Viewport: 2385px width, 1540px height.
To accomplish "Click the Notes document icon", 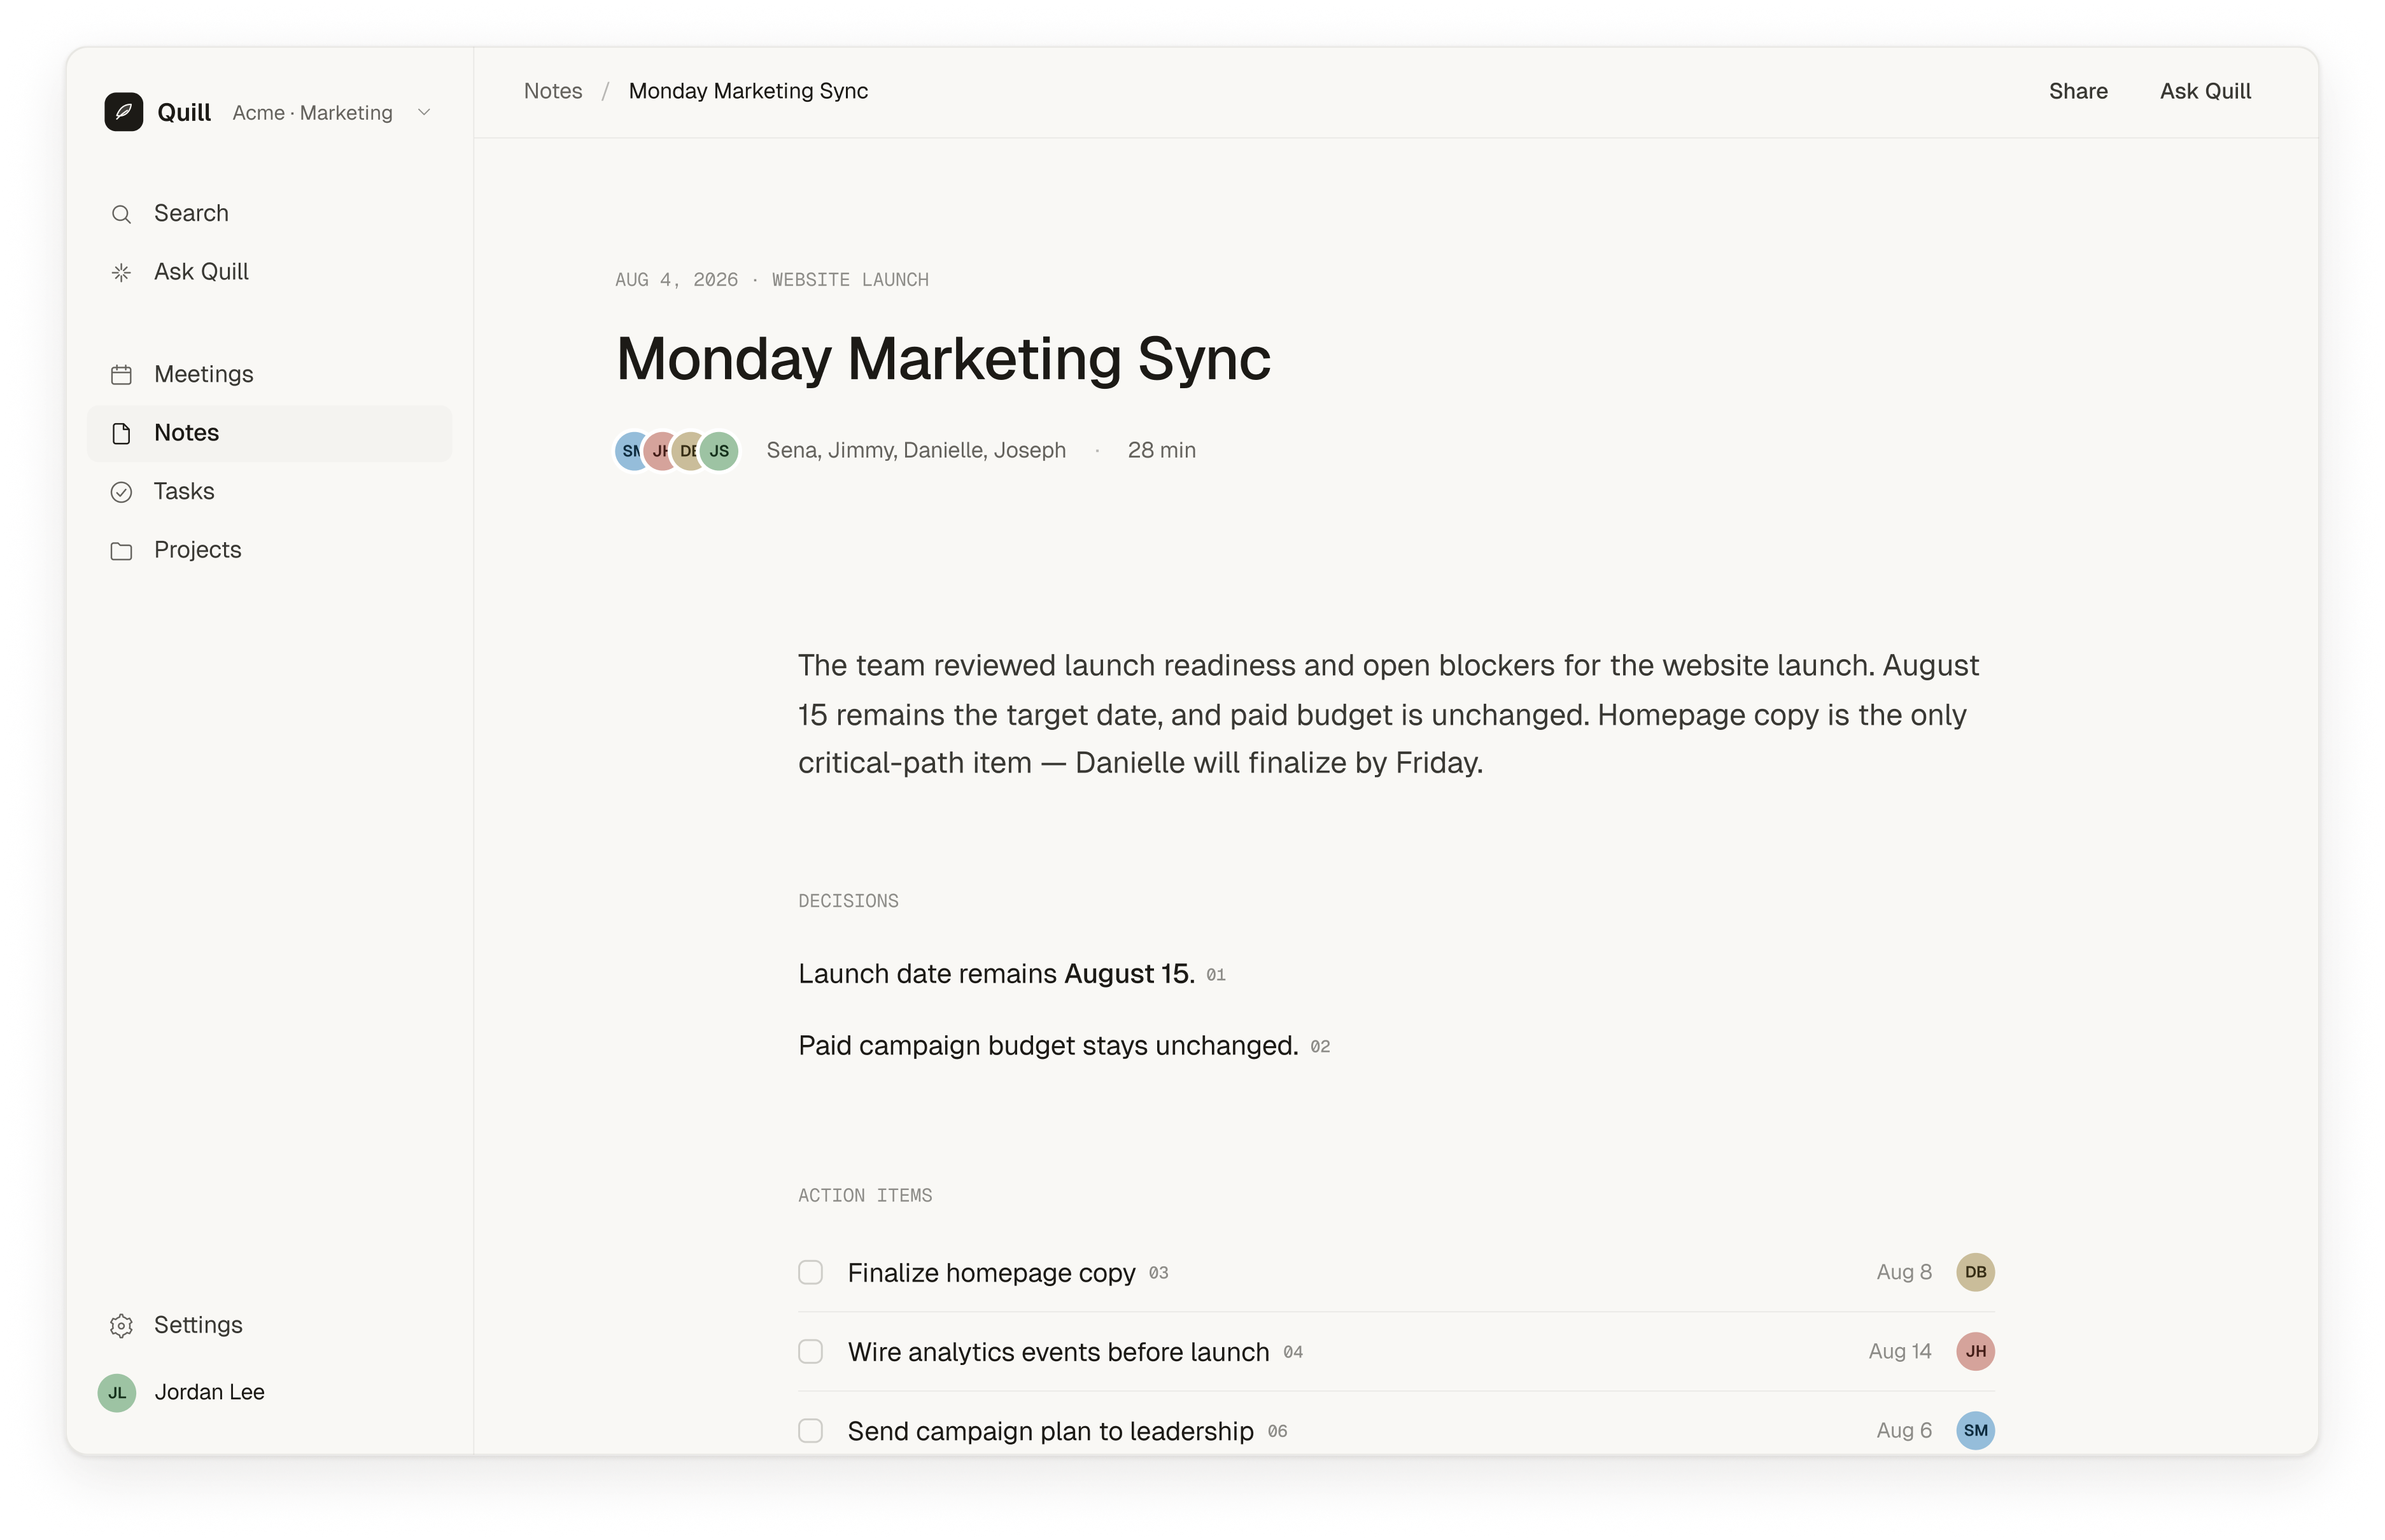I will (x=121, y=434).
